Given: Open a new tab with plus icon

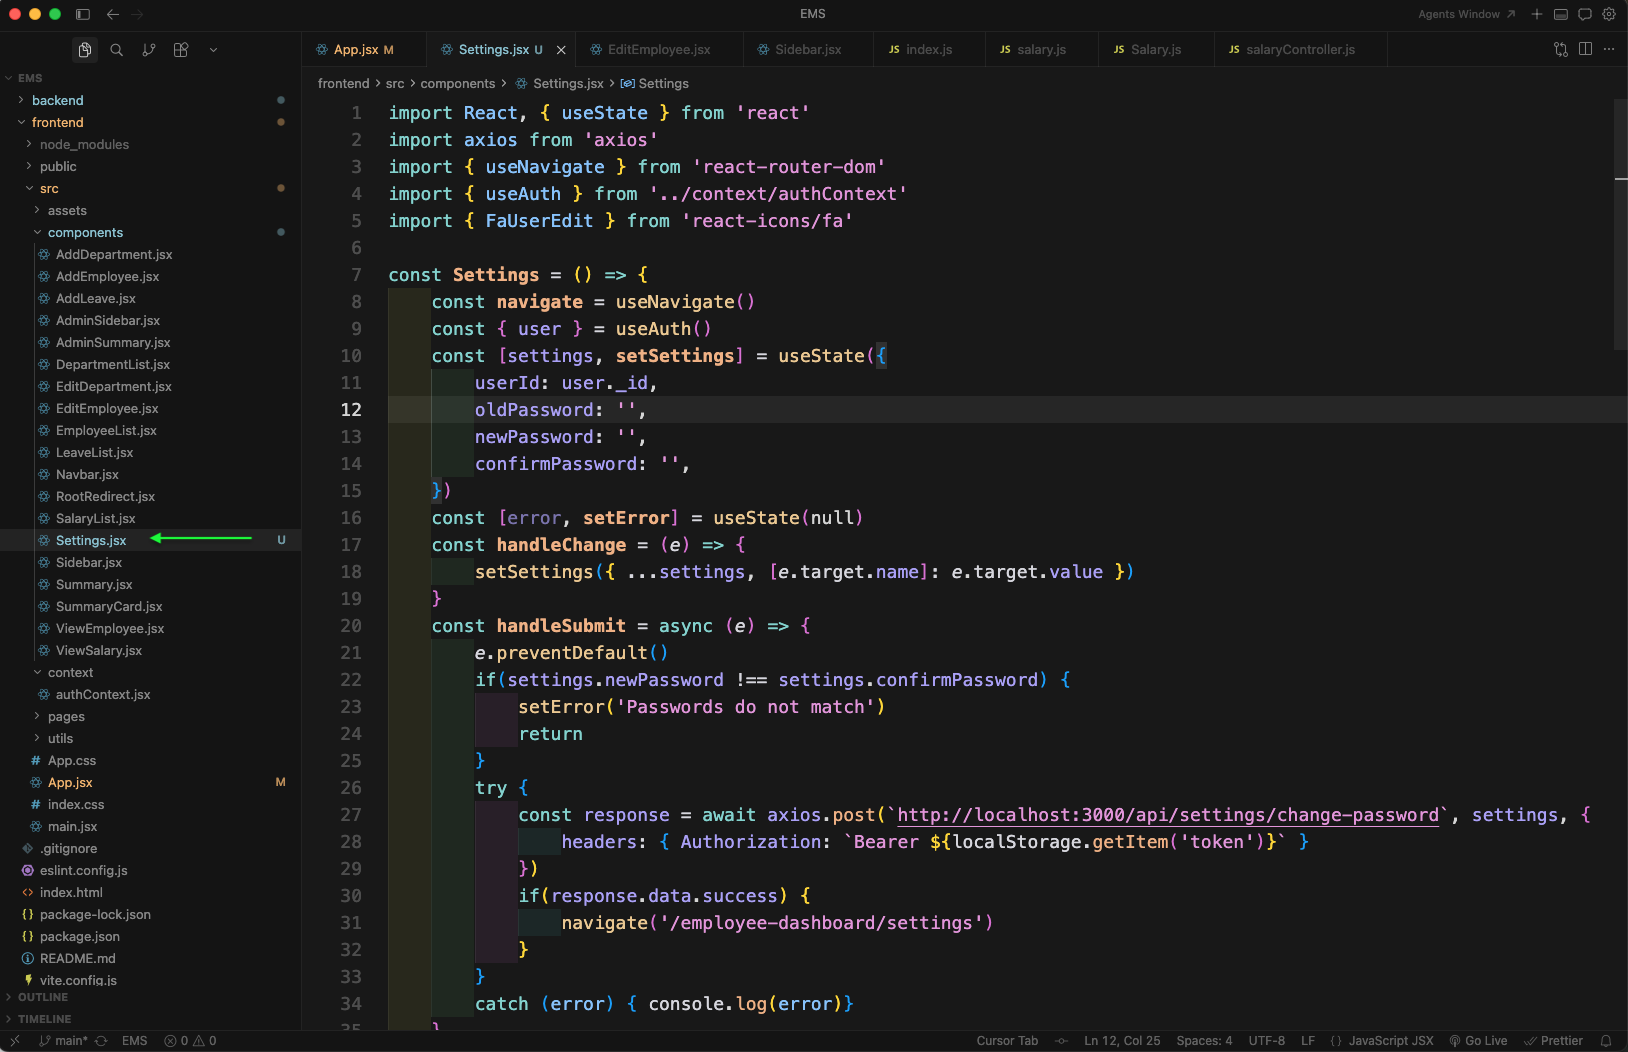Looking at the screenshot, I should (1537, 14).
